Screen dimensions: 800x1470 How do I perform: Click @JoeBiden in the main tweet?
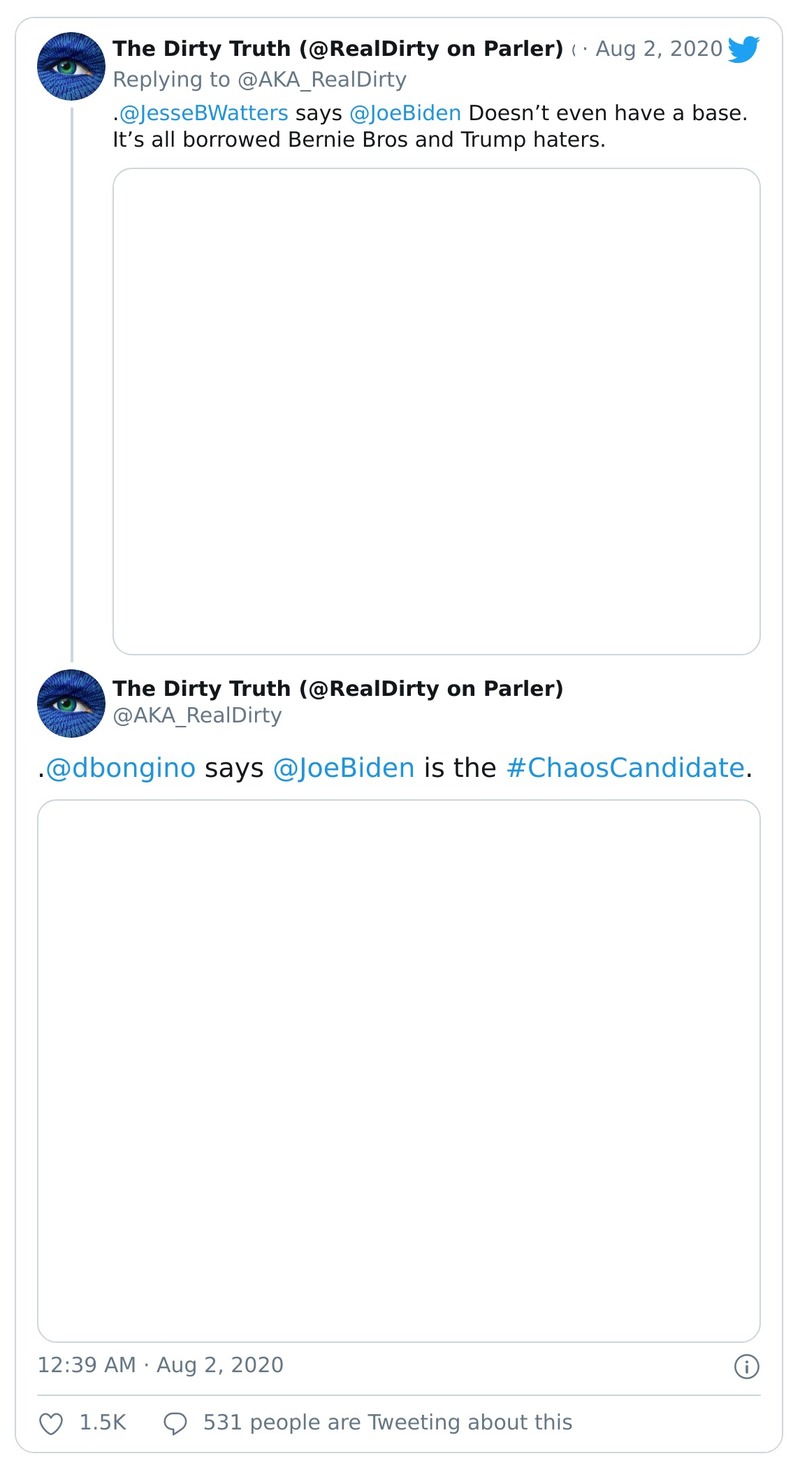[343, 768]
